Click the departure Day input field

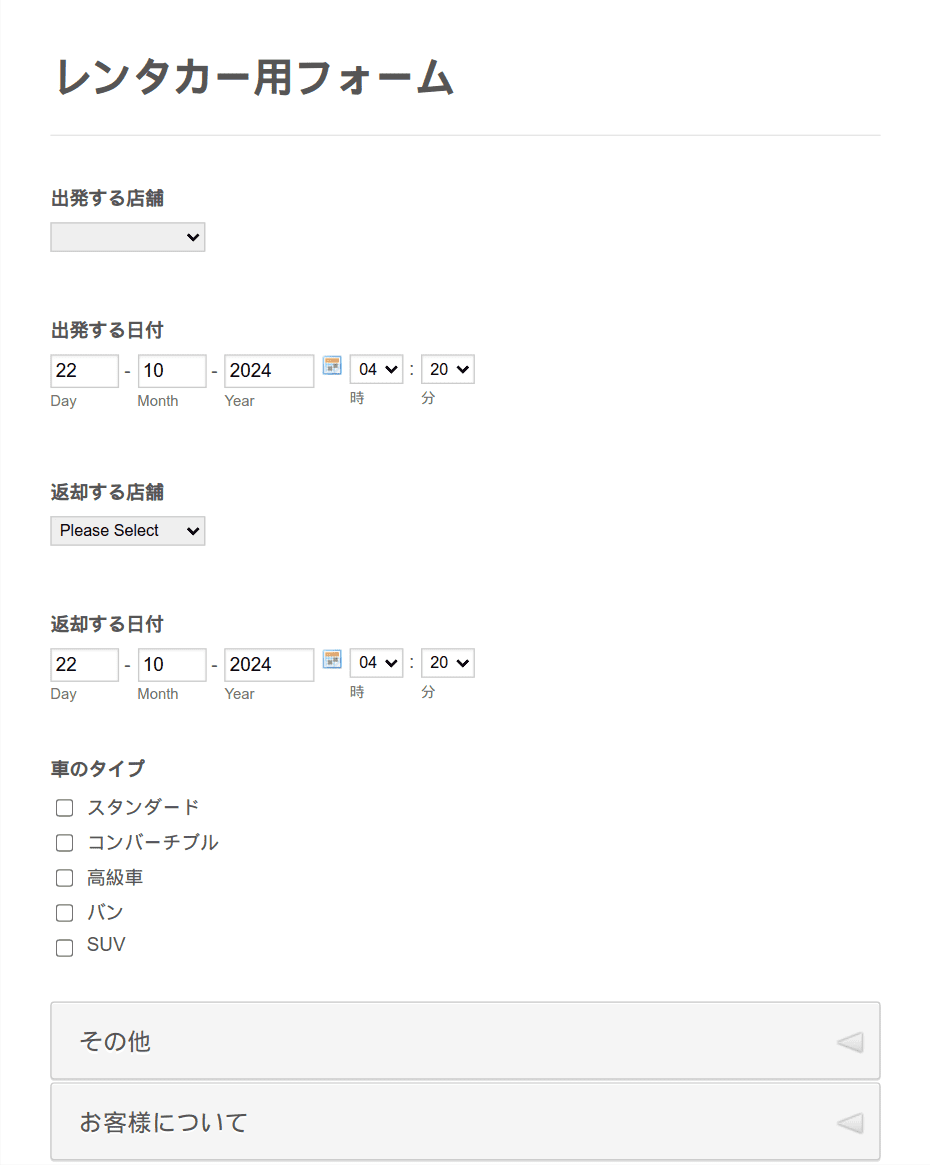(x=85, y=371)
